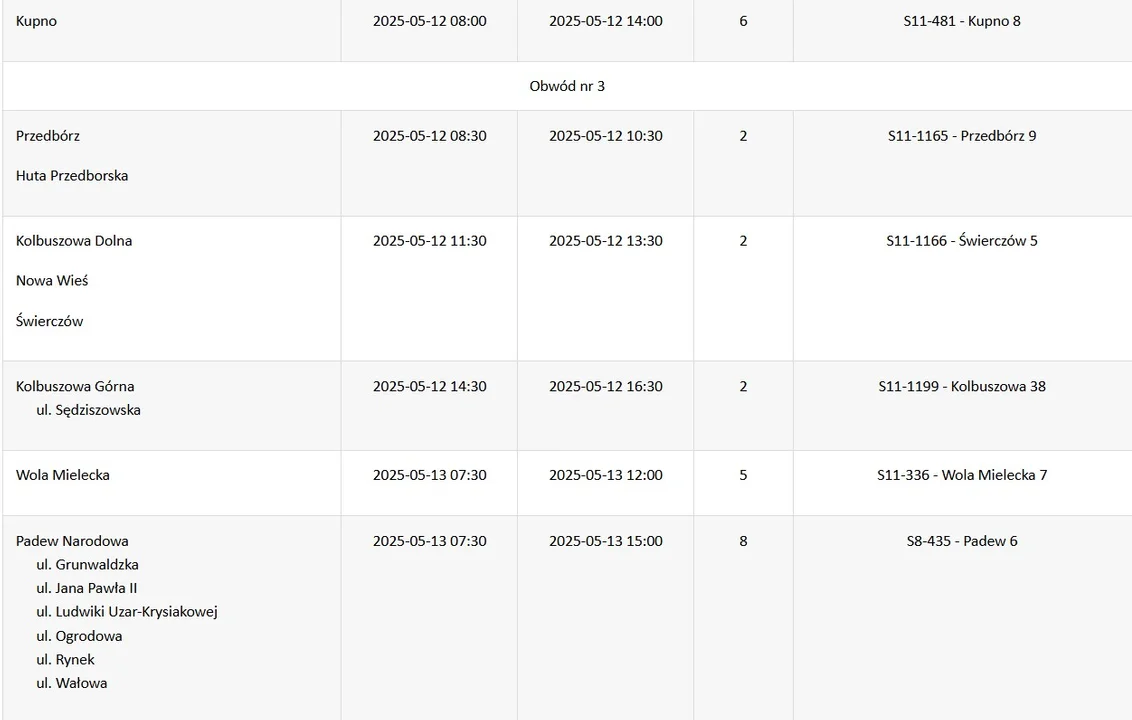Click the Nowa Wieś entry
Image resolution: width=1132 pixels, height=720 pixels.
tap(52, 280)
